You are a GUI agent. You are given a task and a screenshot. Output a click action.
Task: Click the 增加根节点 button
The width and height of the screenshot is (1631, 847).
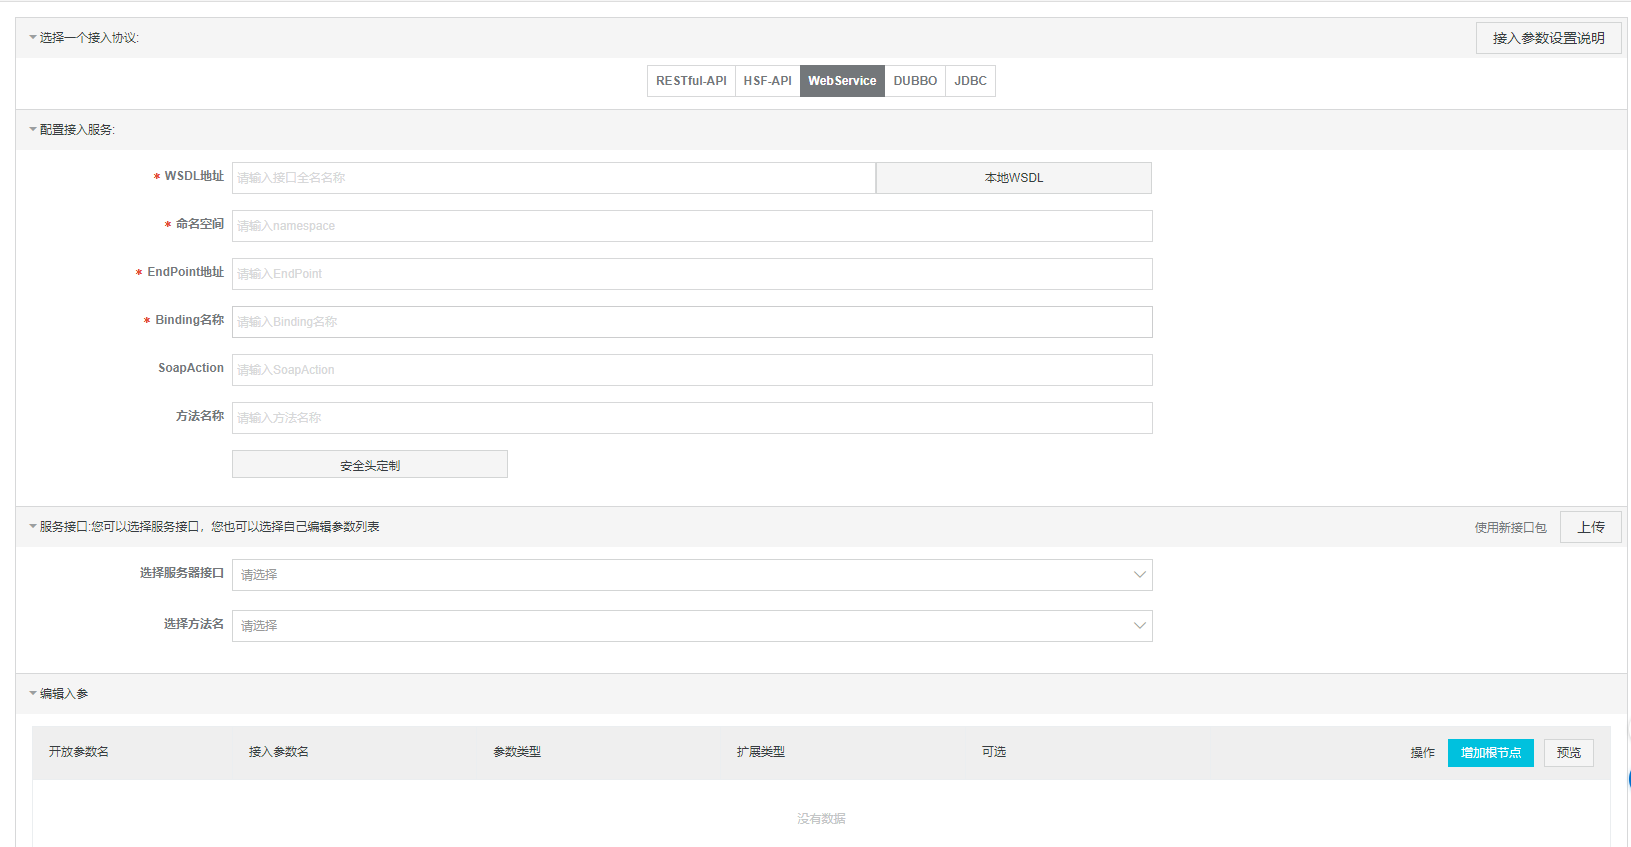pyautogui.click(x=1490, y=753)
